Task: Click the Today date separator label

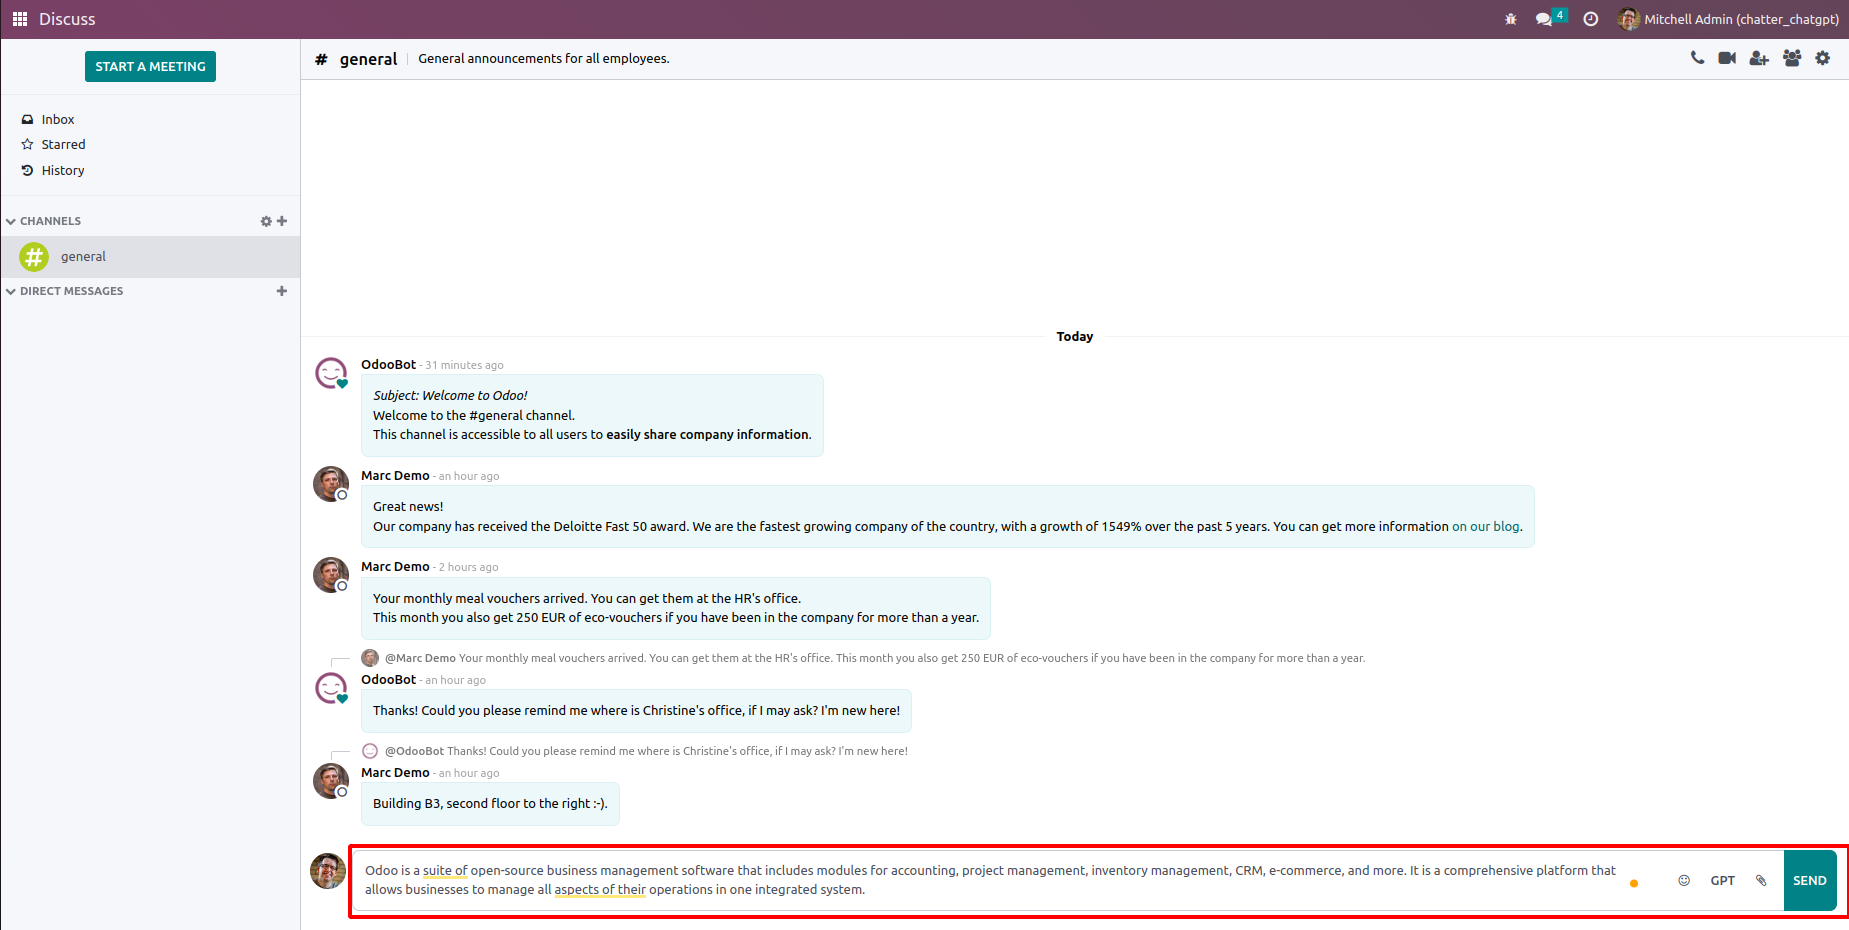Action: pos(1075,337)
